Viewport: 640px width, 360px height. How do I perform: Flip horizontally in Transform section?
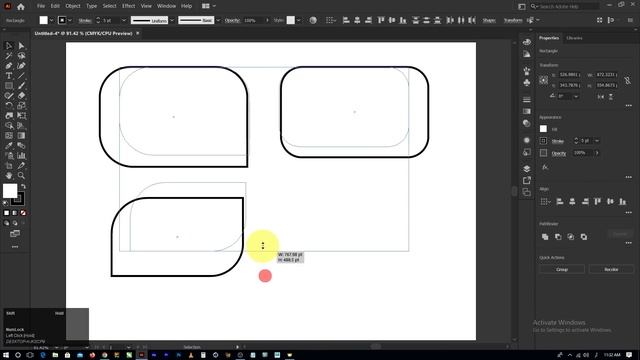[600, 97]
